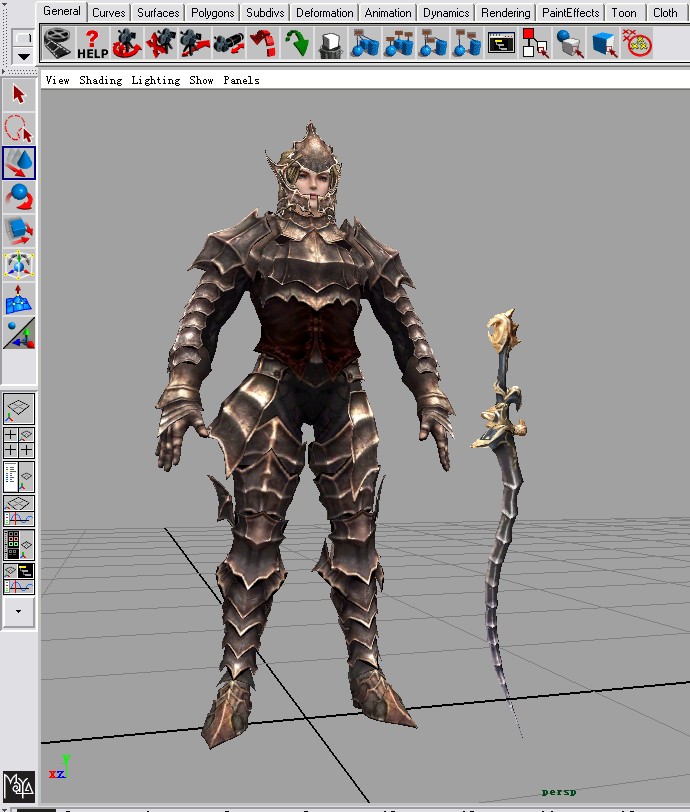
Task: Click the sideways camera with small red arrows
Action: tap(228, 44)
